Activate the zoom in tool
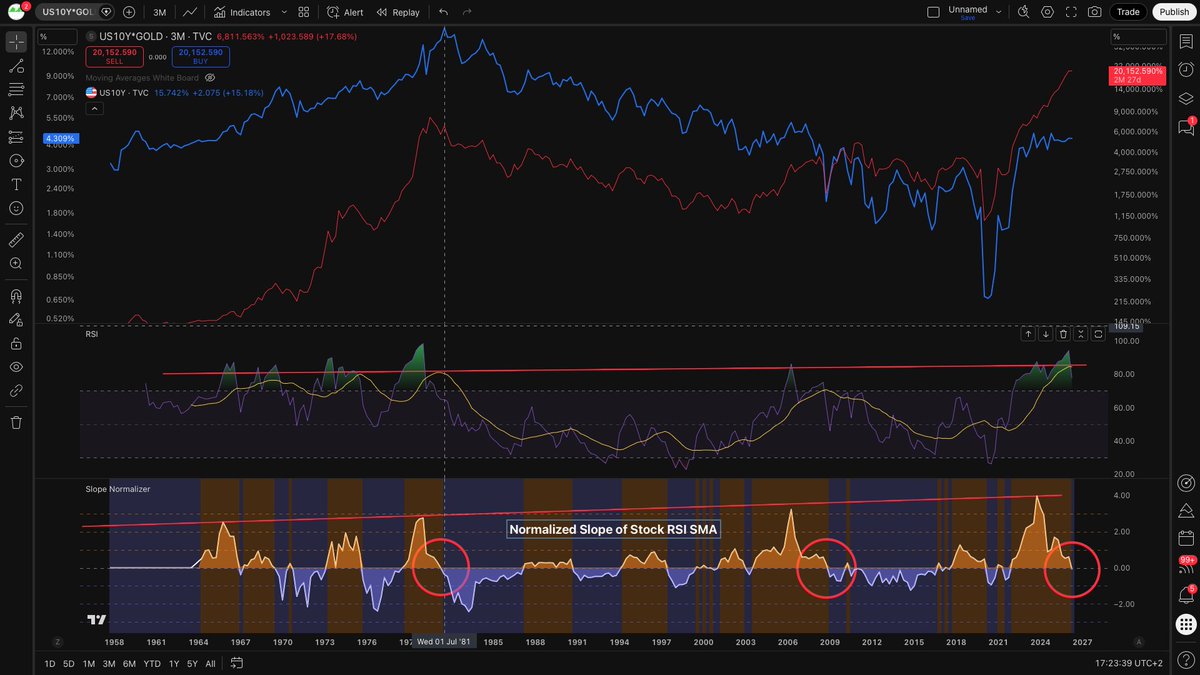Image resolution: width=1200 pixels, height=675 pixels. coord(16,264)
